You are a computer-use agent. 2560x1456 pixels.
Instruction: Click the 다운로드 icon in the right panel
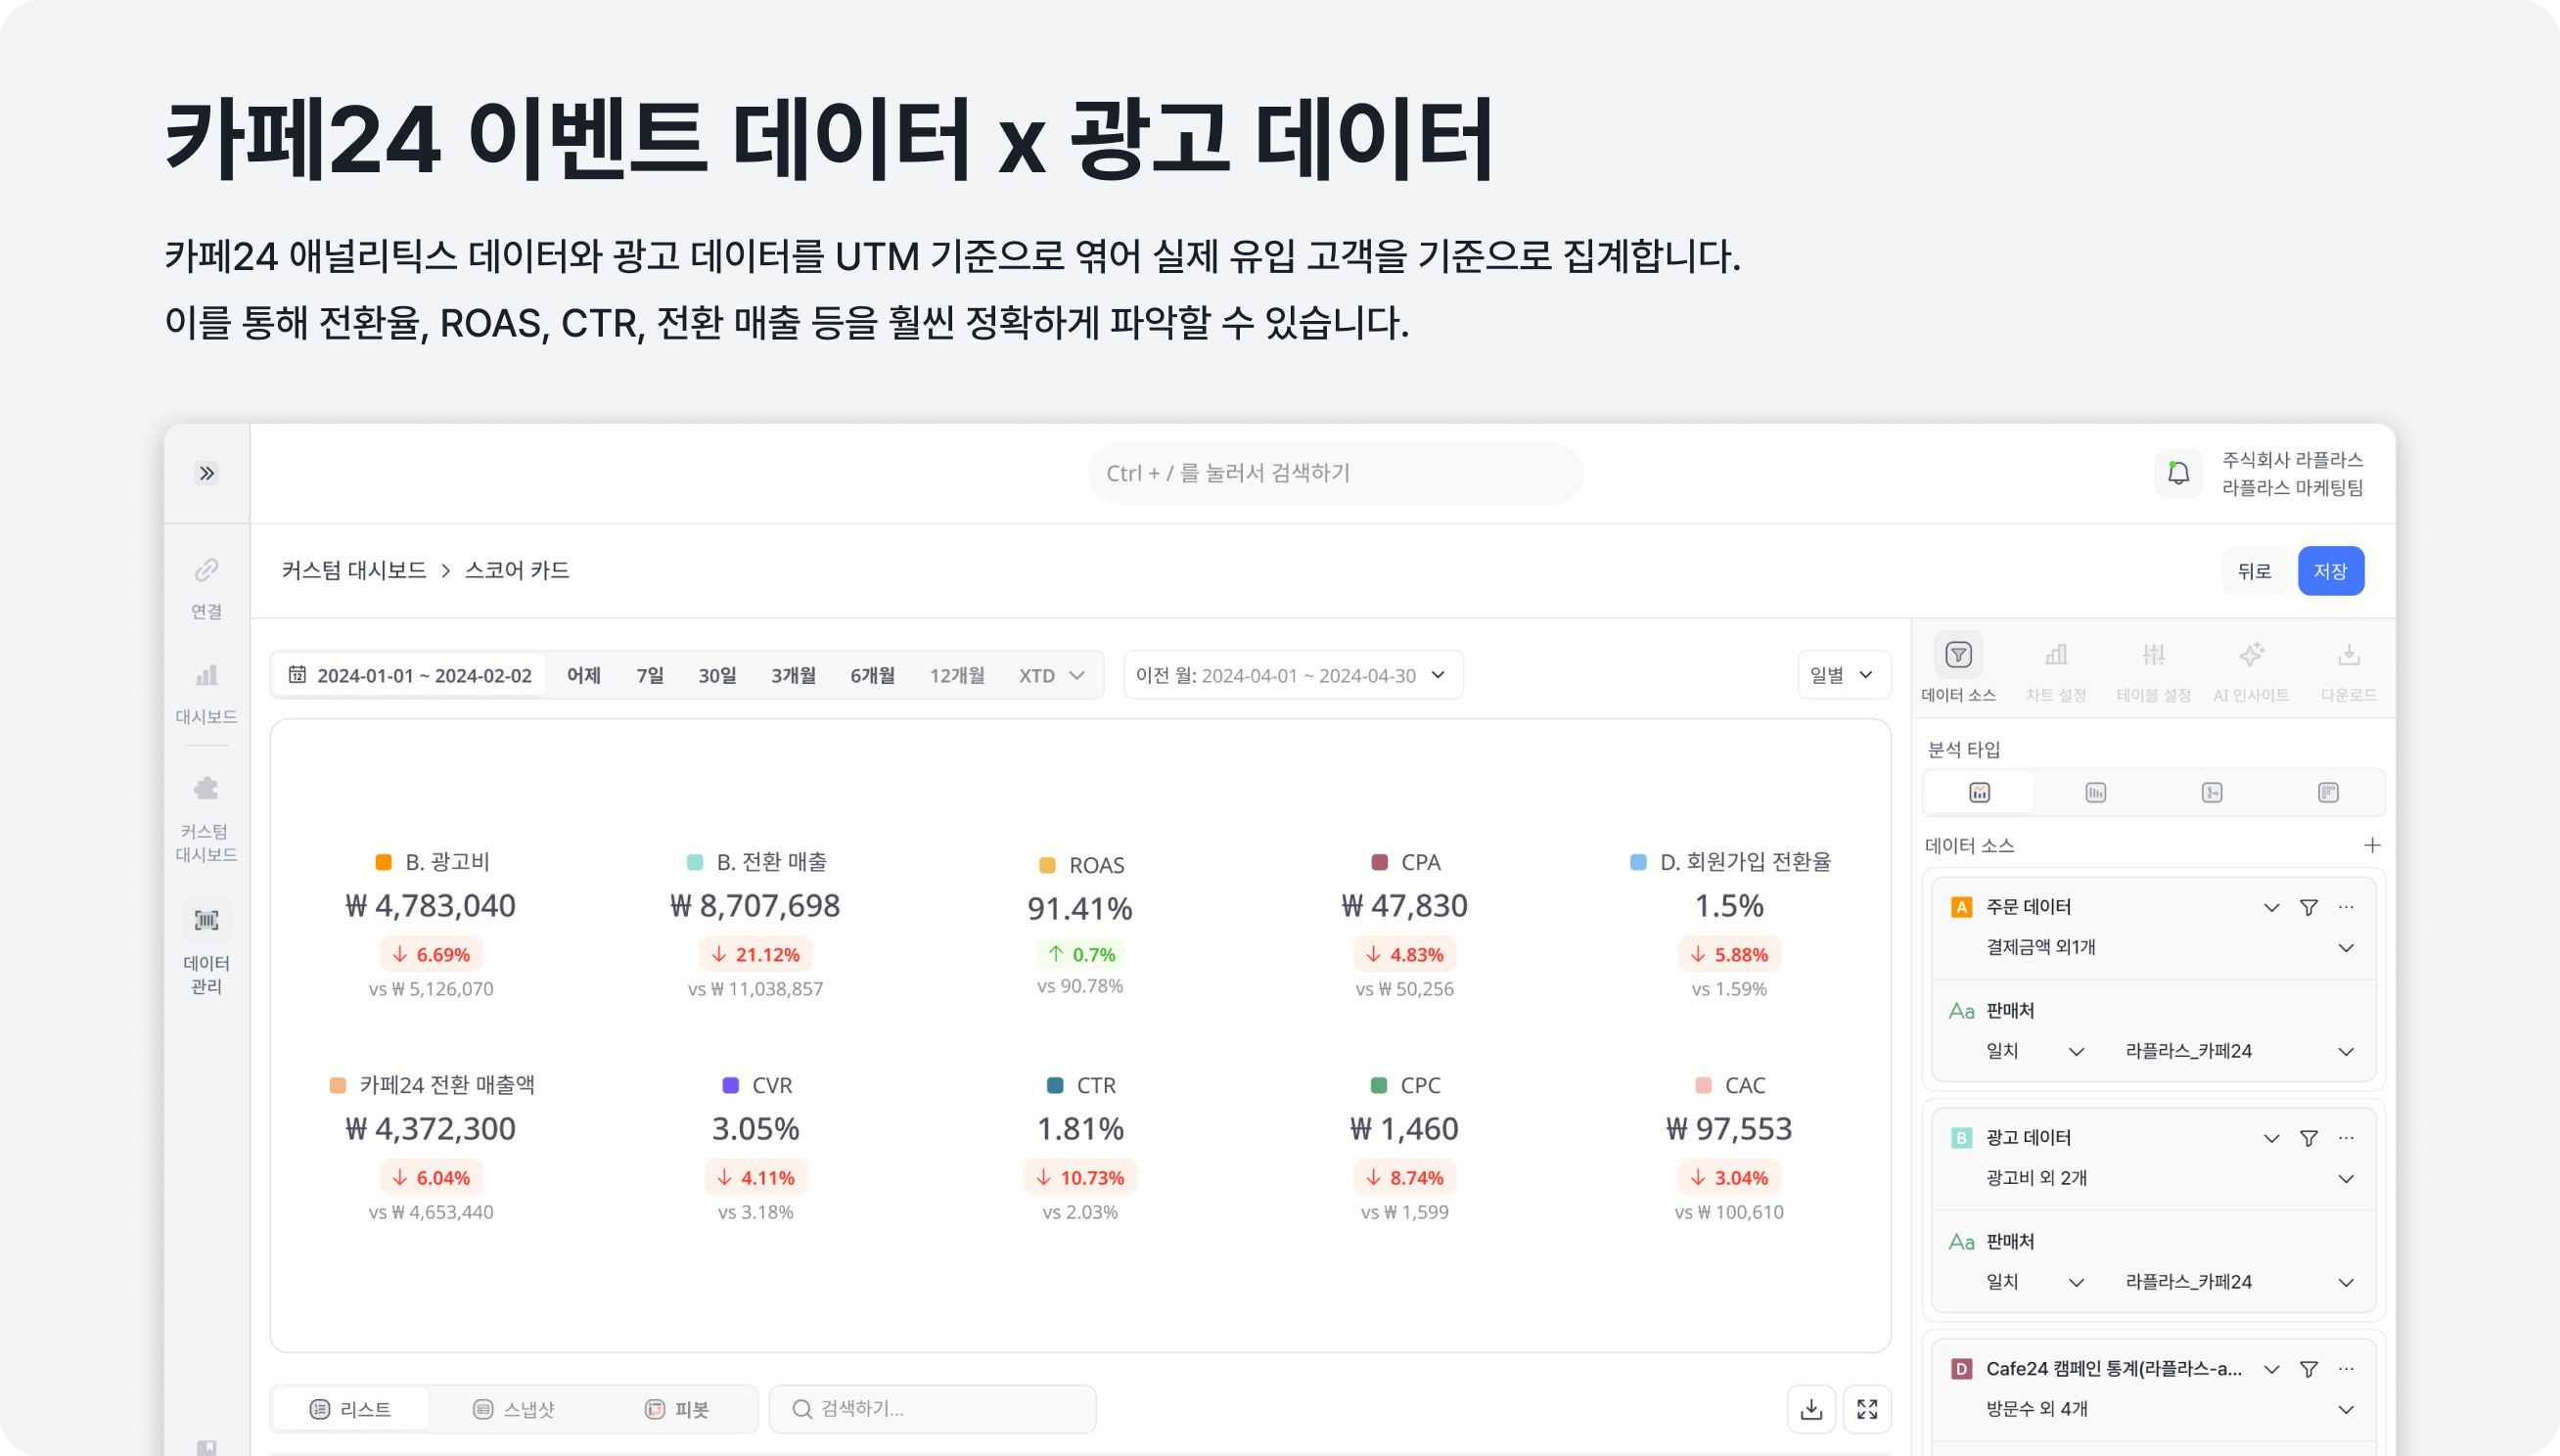coord(2349,655)
